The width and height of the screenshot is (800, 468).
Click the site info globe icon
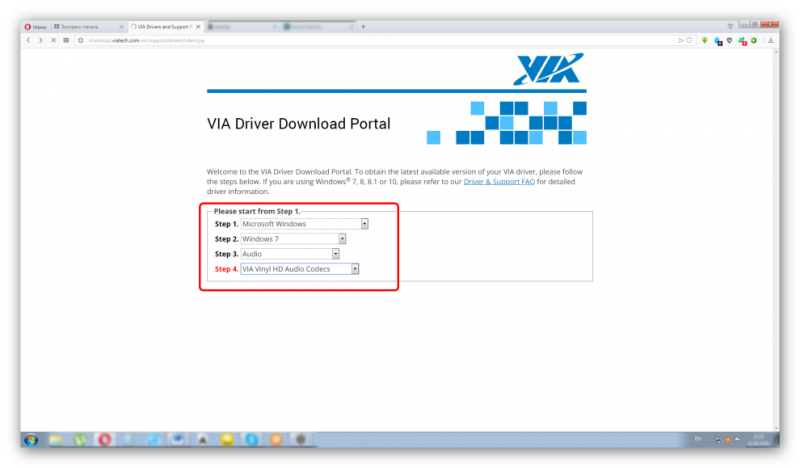[81, 40]
